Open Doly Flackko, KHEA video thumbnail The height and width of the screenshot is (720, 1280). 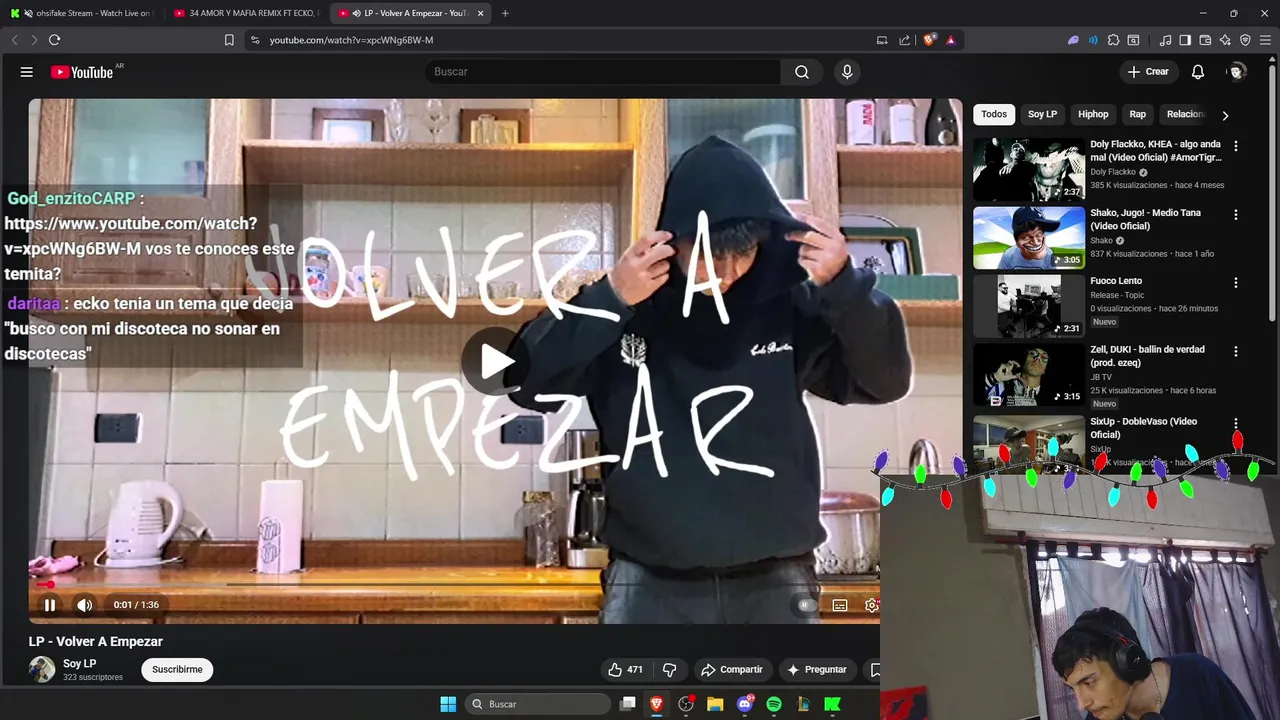1029,169
